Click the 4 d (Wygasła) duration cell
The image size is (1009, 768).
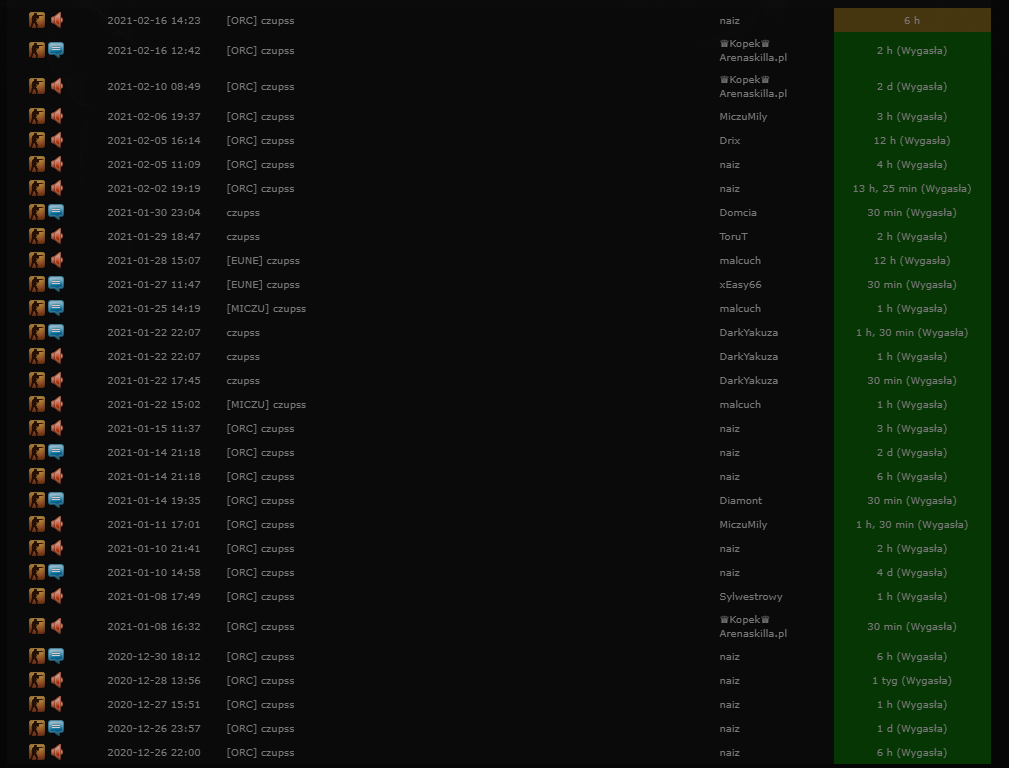pyautogui.click(x=912, y=572)
